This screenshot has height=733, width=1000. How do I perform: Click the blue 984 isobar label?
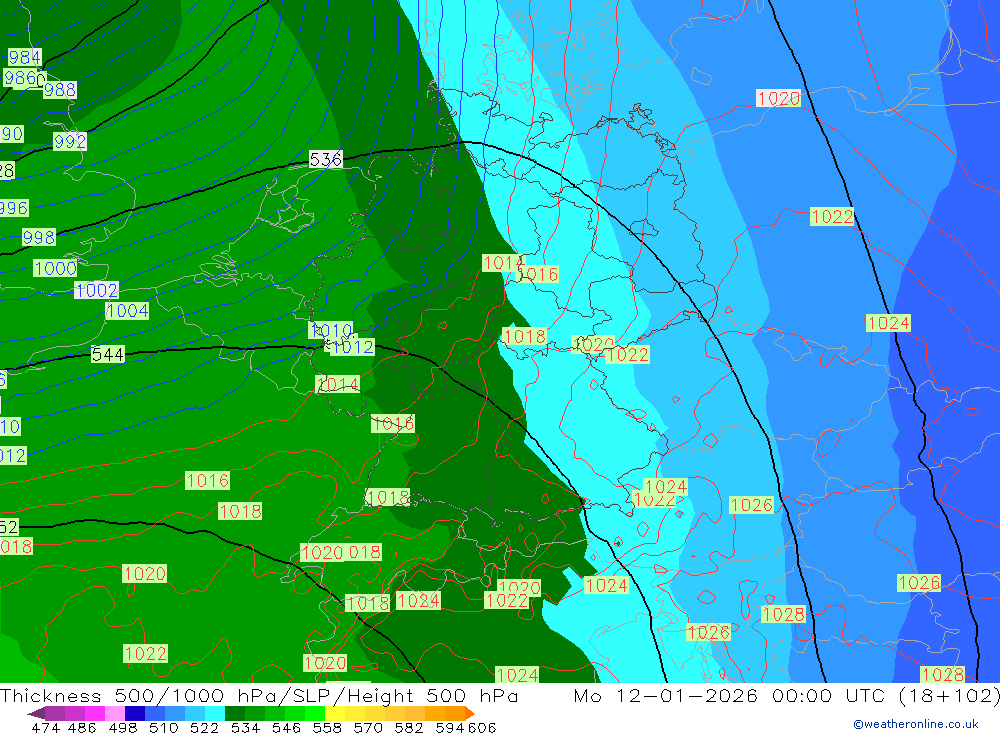click(x=25, y=57)
